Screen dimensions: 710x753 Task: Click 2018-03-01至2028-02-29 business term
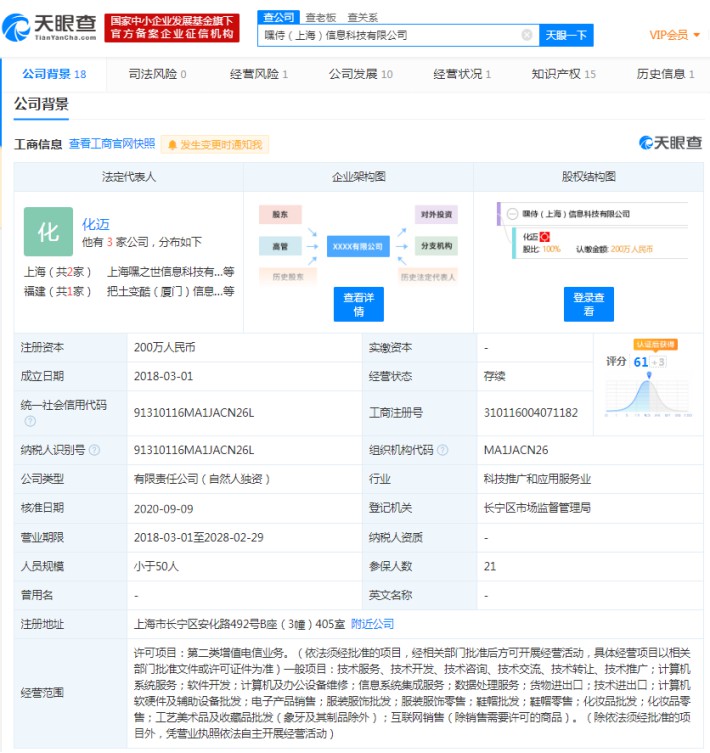pos(199,537)
